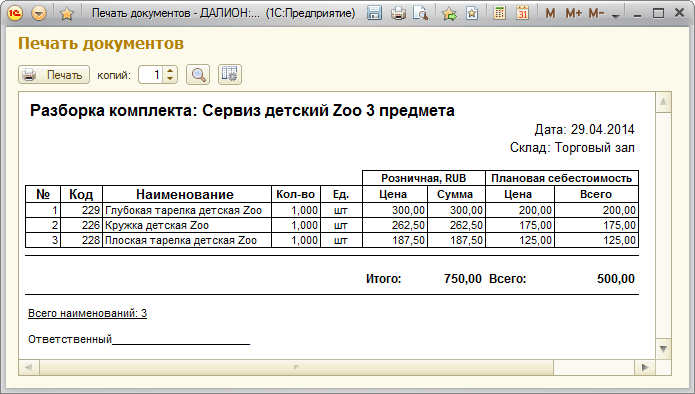Open print preview icon in title bar
Screen dimensions: 695x394
[x=420, y=14]
